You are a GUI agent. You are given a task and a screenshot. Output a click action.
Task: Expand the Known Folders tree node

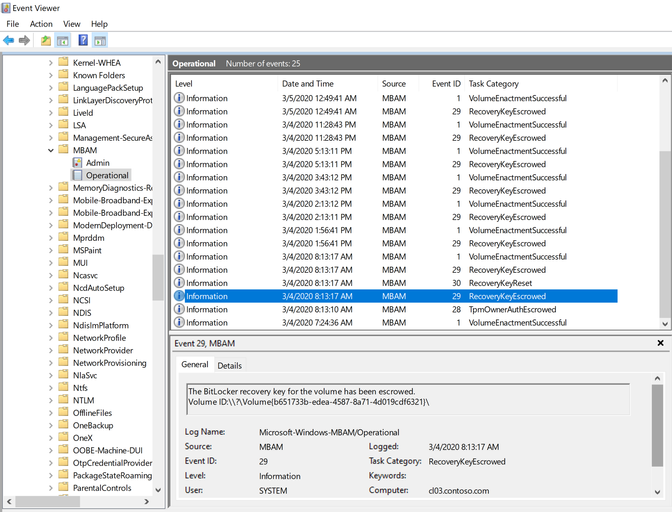pyautogui.click(x=51, y=75)
